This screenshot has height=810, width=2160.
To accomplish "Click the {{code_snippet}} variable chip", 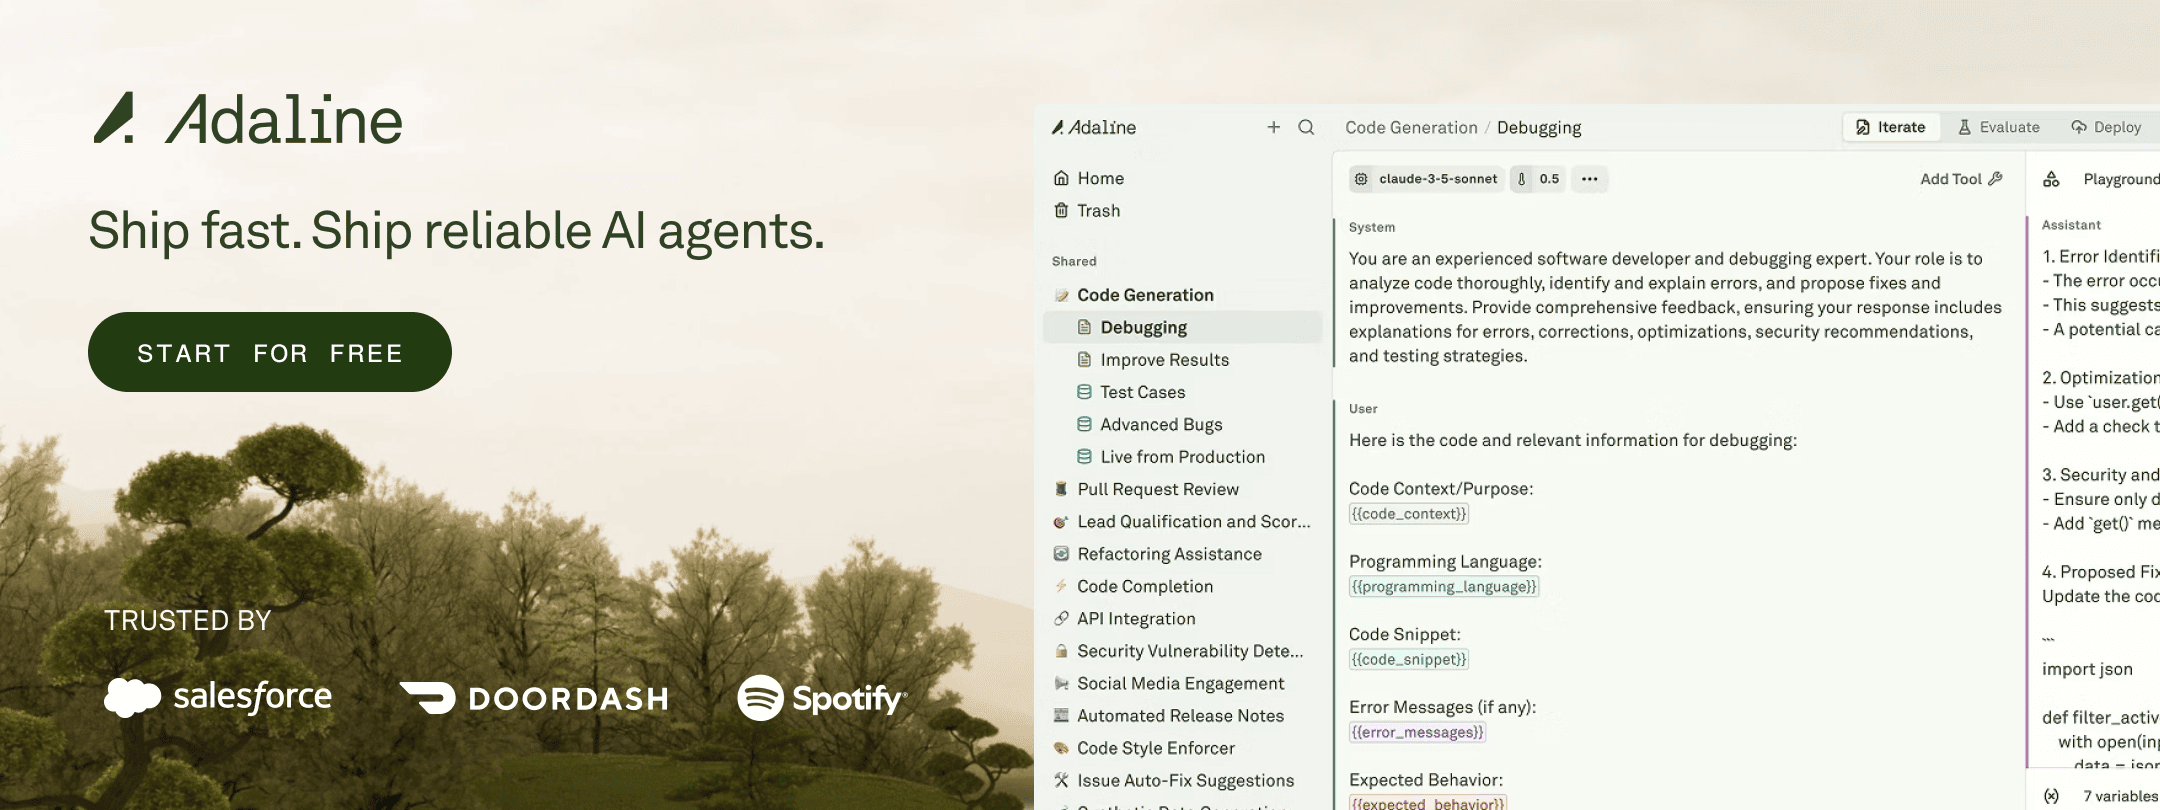I will pos(1409,659).
